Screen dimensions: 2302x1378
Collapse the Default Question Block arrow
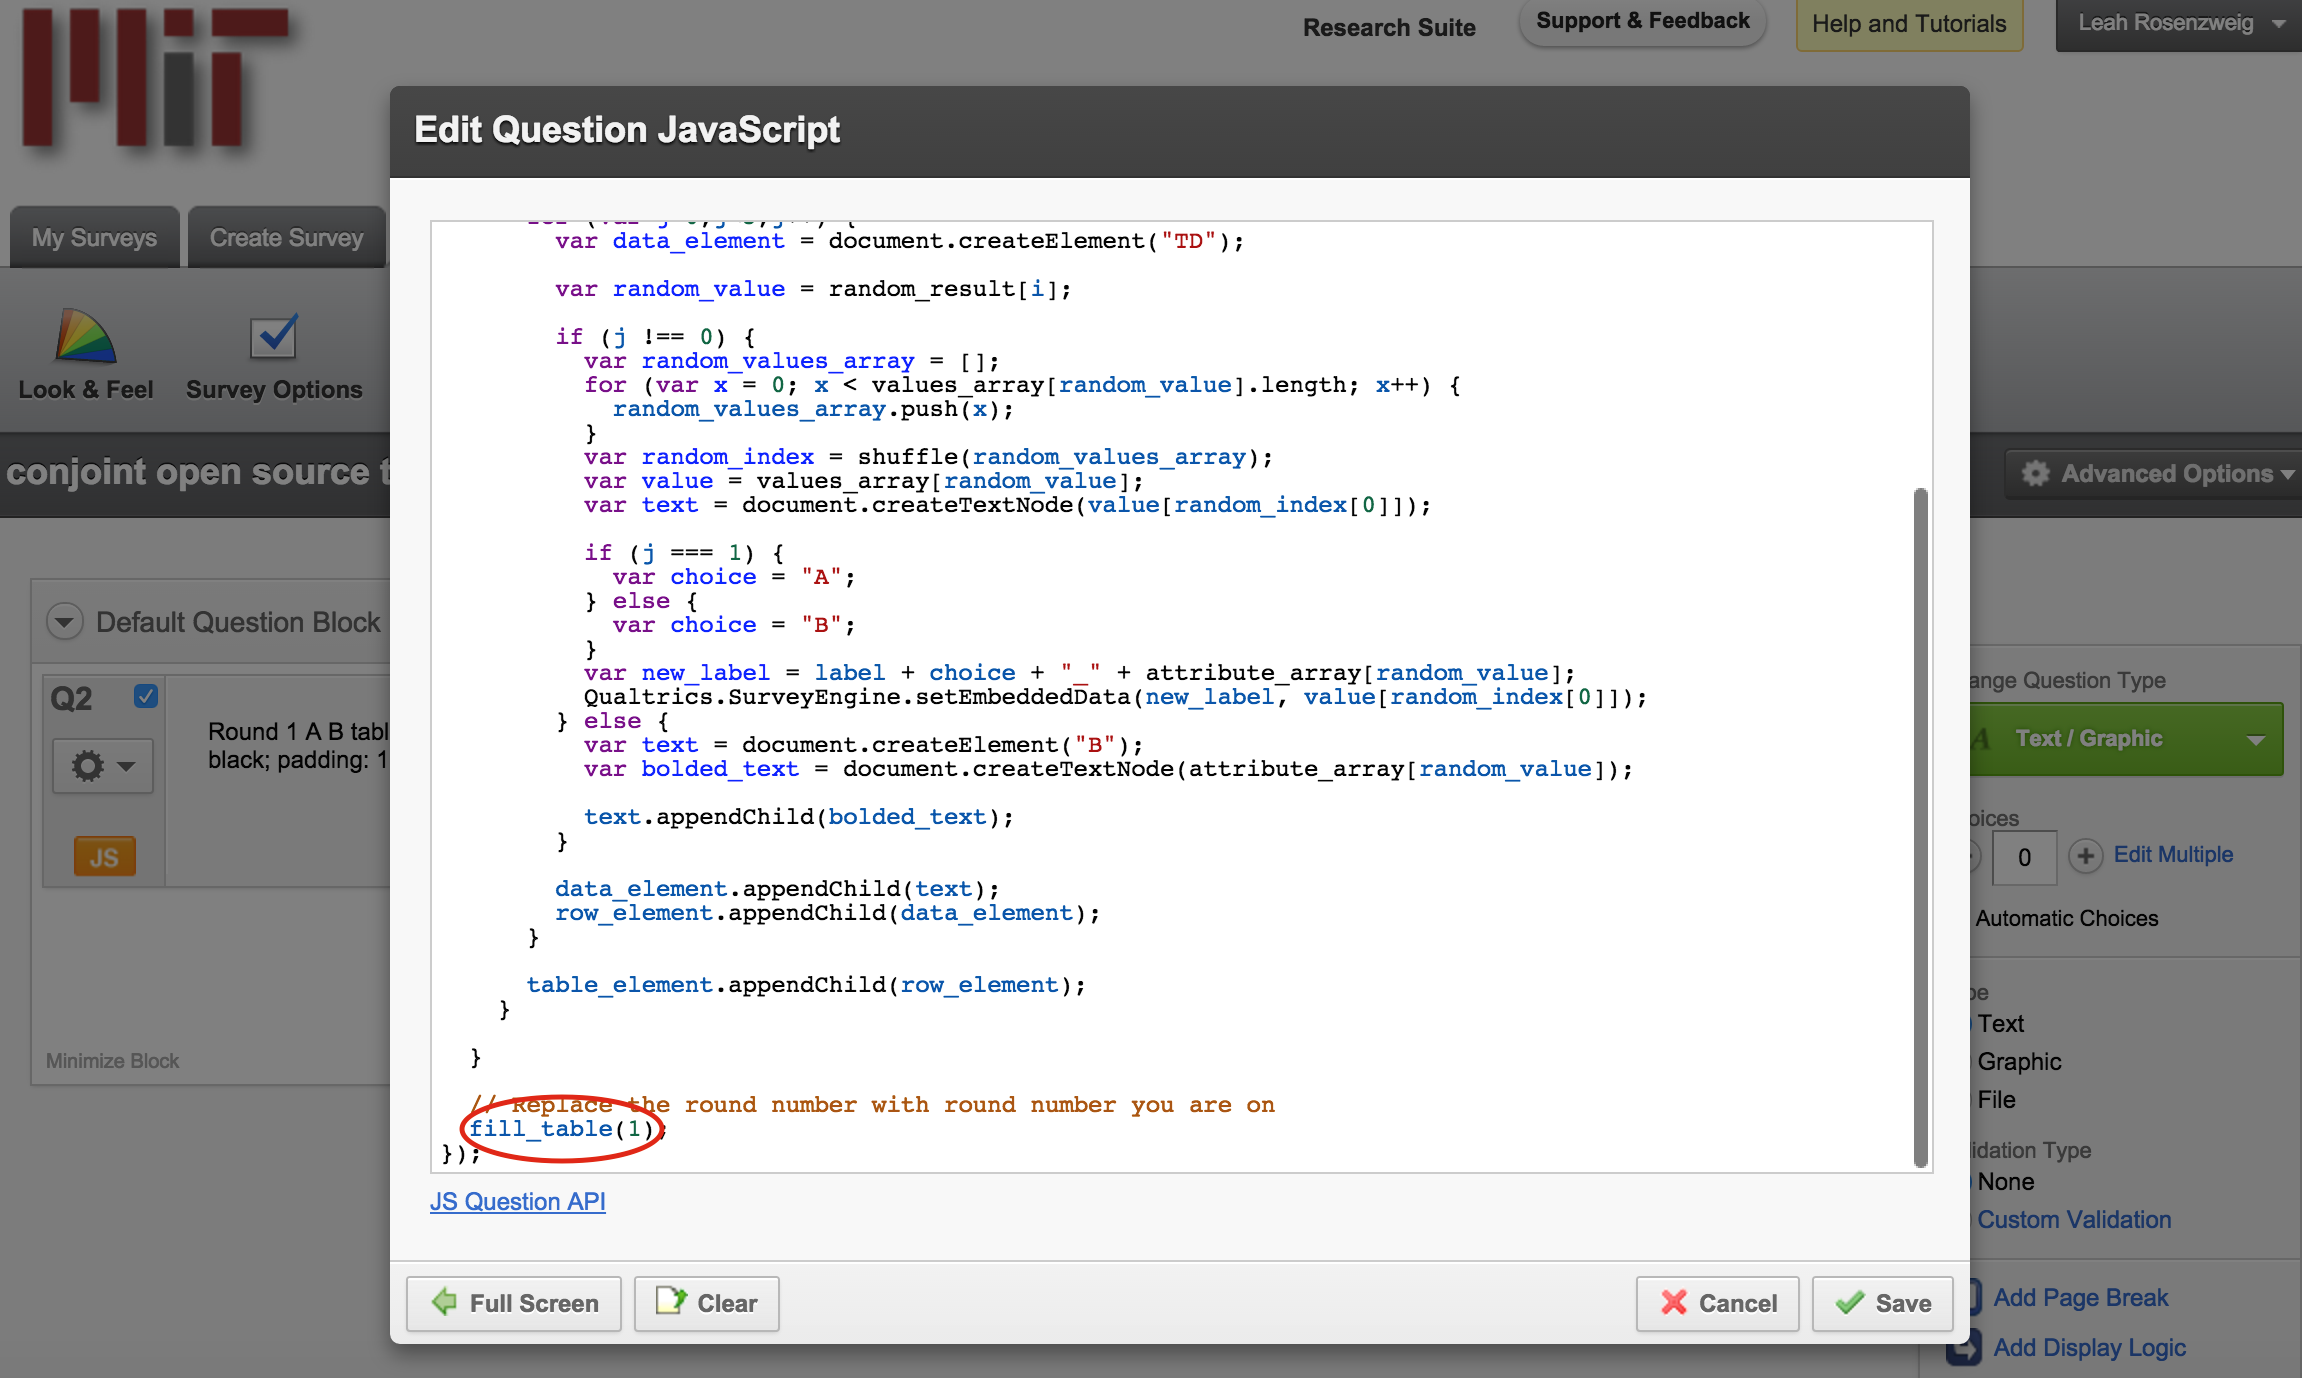tap(64, 622)
